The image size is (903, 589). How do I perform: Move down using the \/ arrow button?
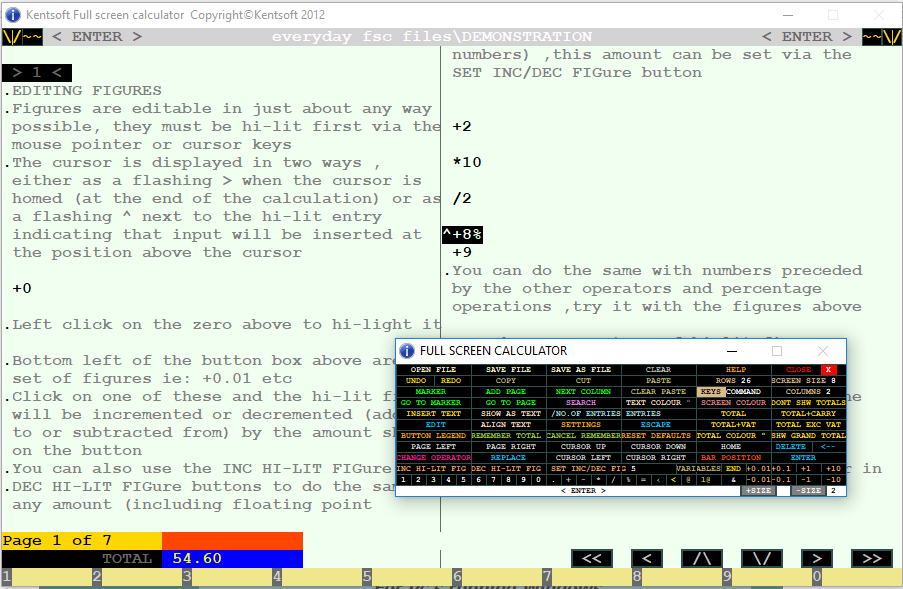point(762,558)
